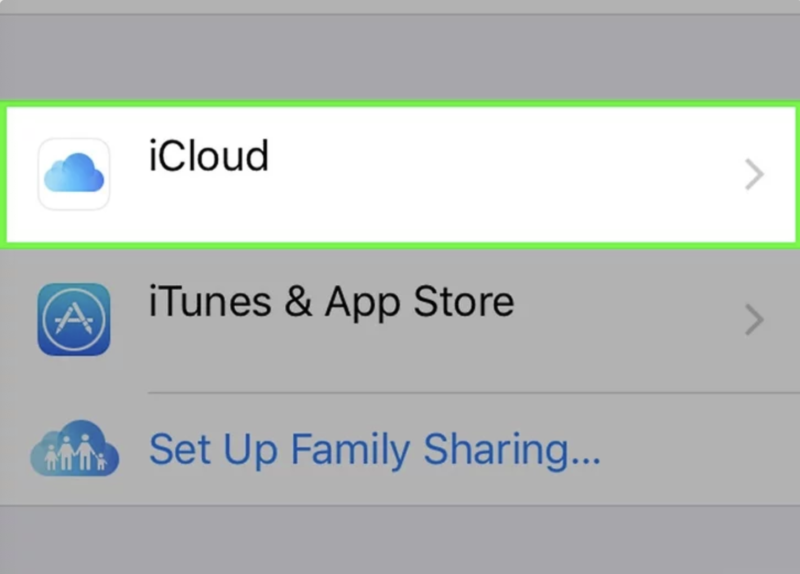800x574 pixels.
Task: Tap the gray area below Set Up Family Sharing
Action: coord(400,540)
